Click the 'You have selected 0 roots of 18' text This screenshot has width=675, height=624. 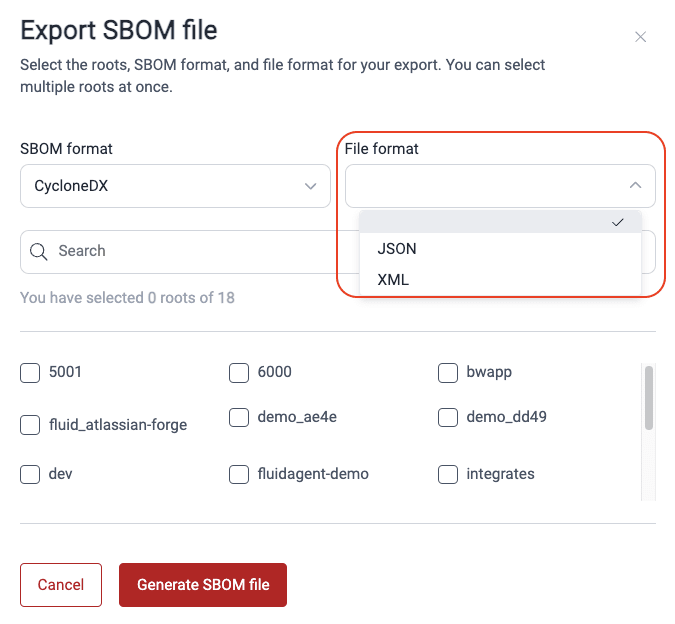click(127, 298)
